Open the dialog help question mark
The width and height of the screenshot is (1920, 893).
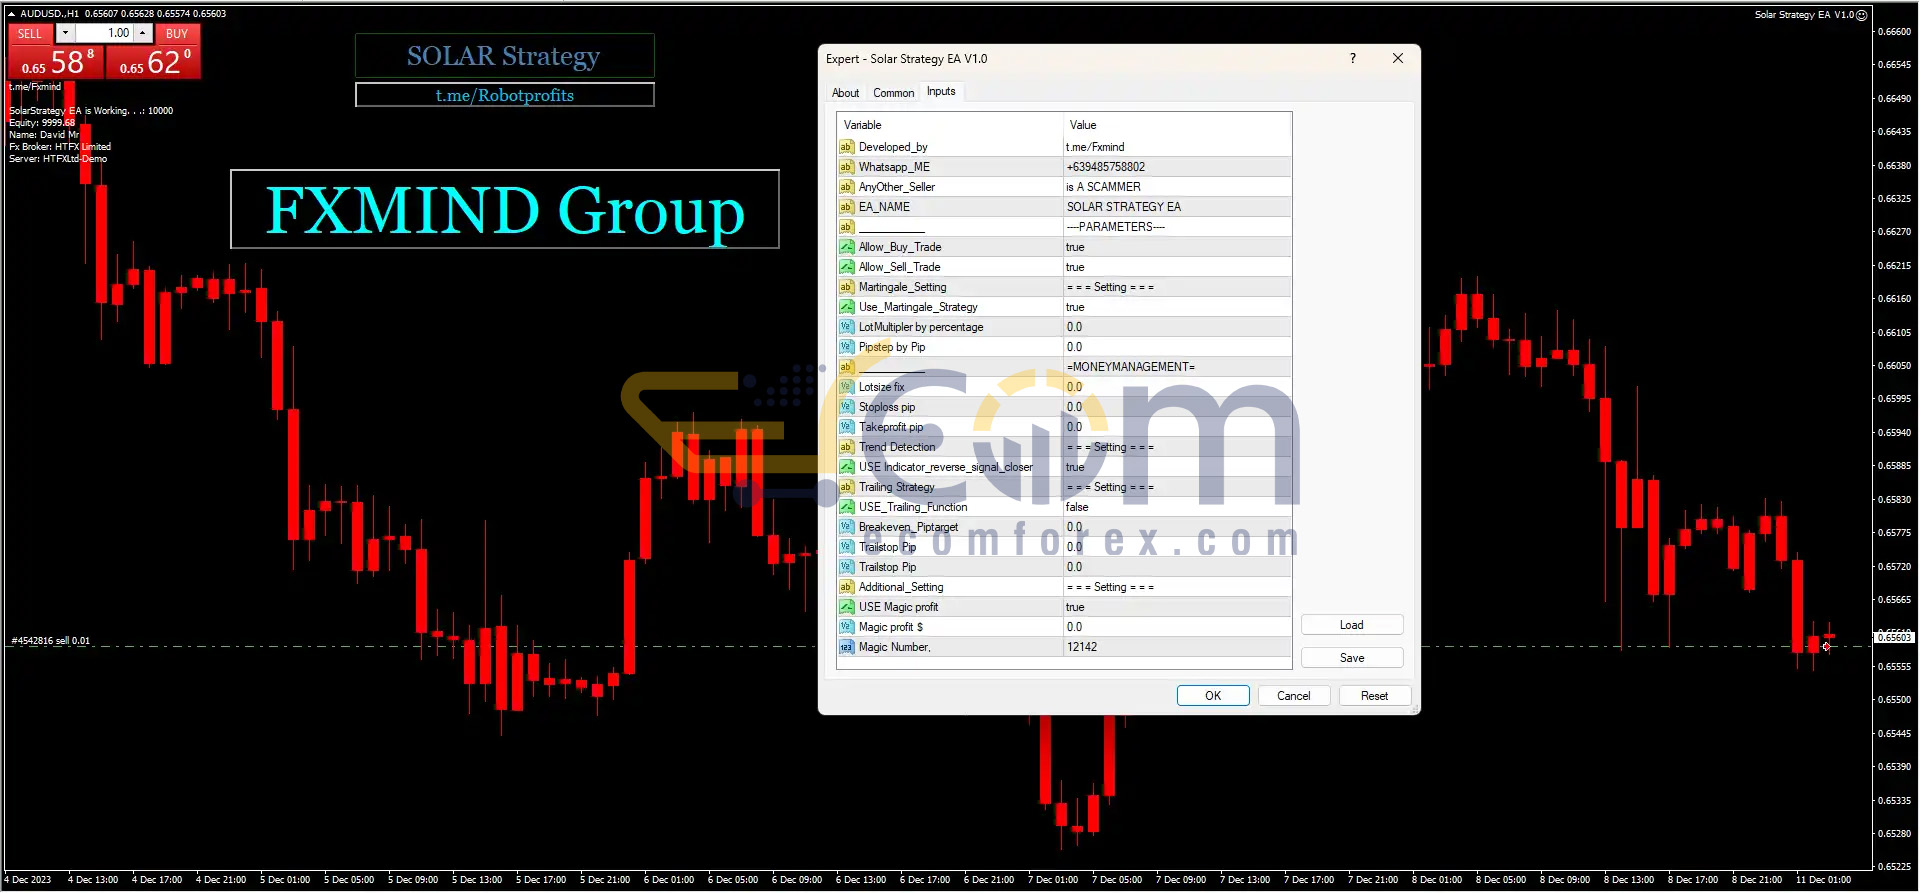tap(1353, 58)
